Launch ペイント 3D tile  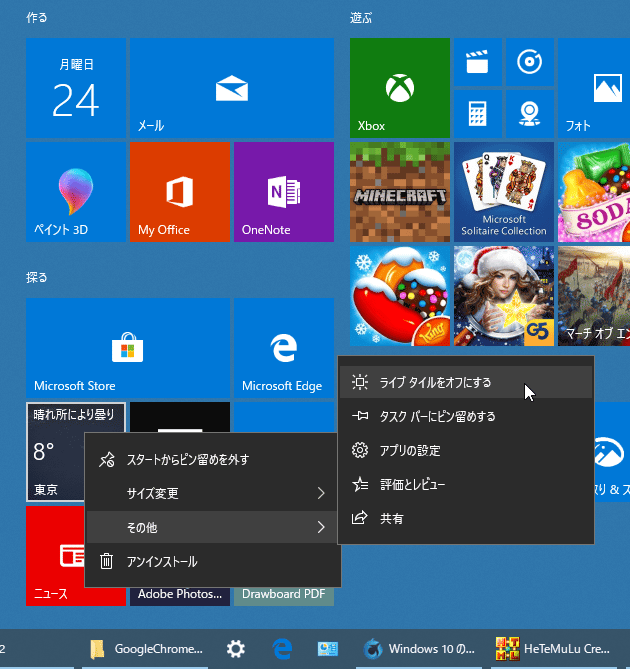coord(76,192)
